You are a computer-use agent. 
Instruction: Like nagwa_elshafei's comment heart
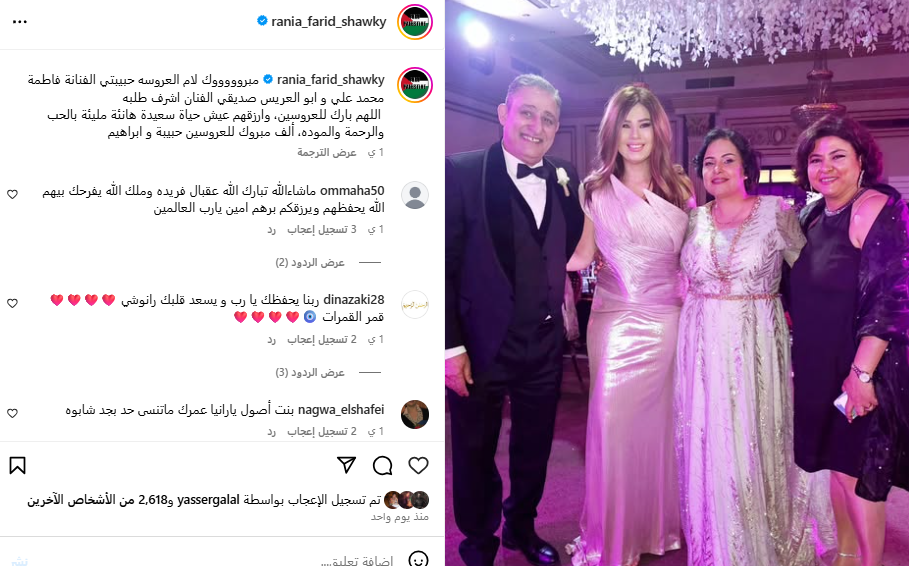point(12,413)
